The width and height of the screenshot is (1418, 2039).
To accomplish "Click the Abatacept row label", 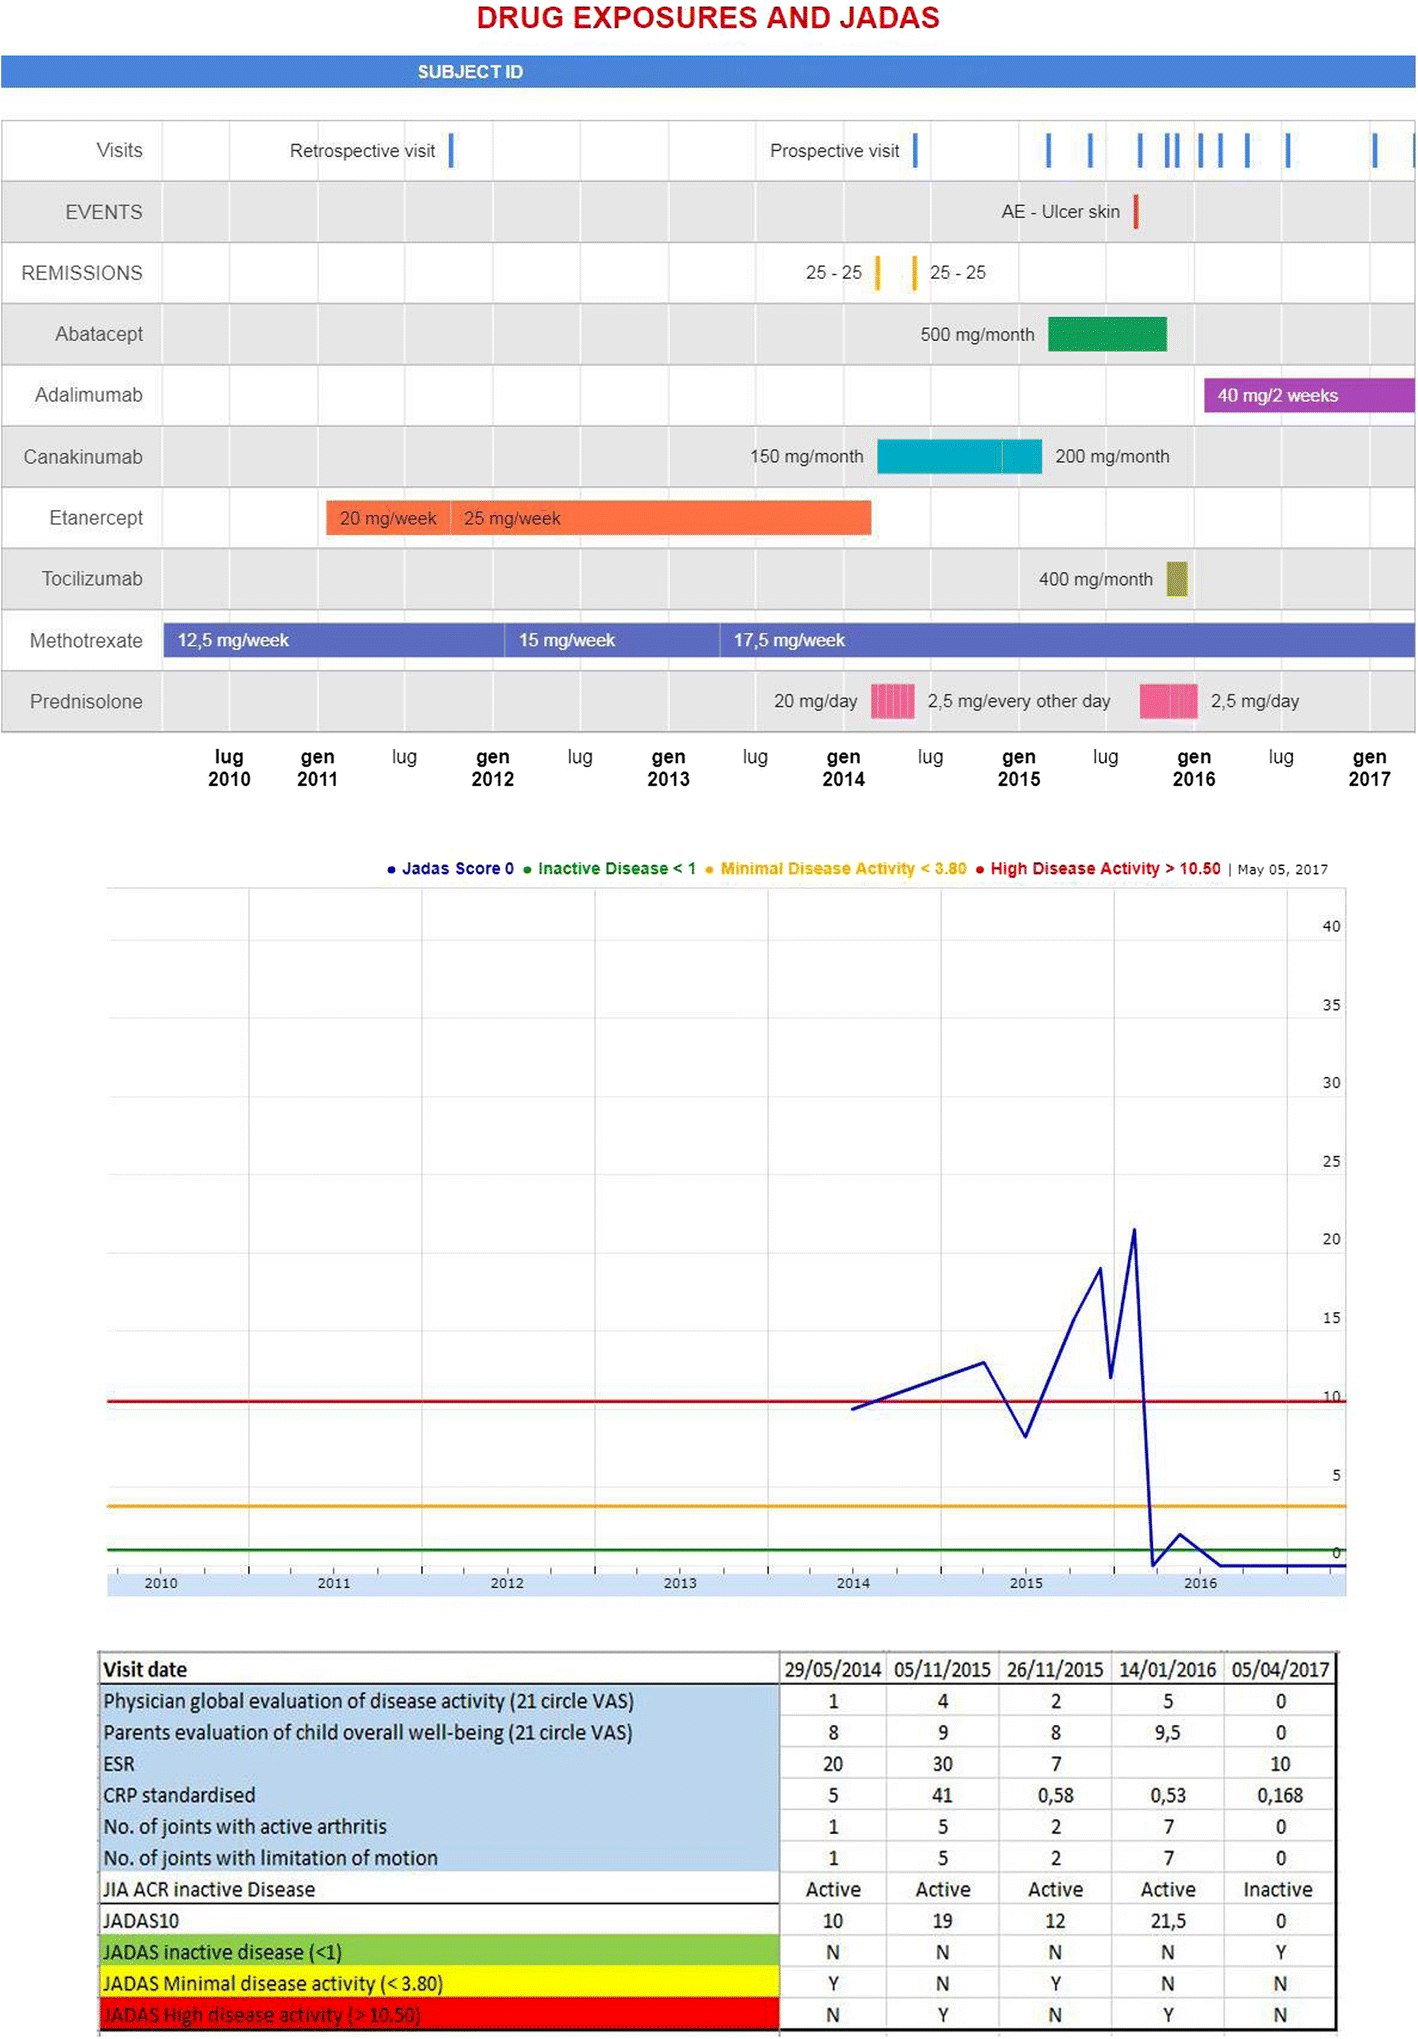I will point(99,334).
